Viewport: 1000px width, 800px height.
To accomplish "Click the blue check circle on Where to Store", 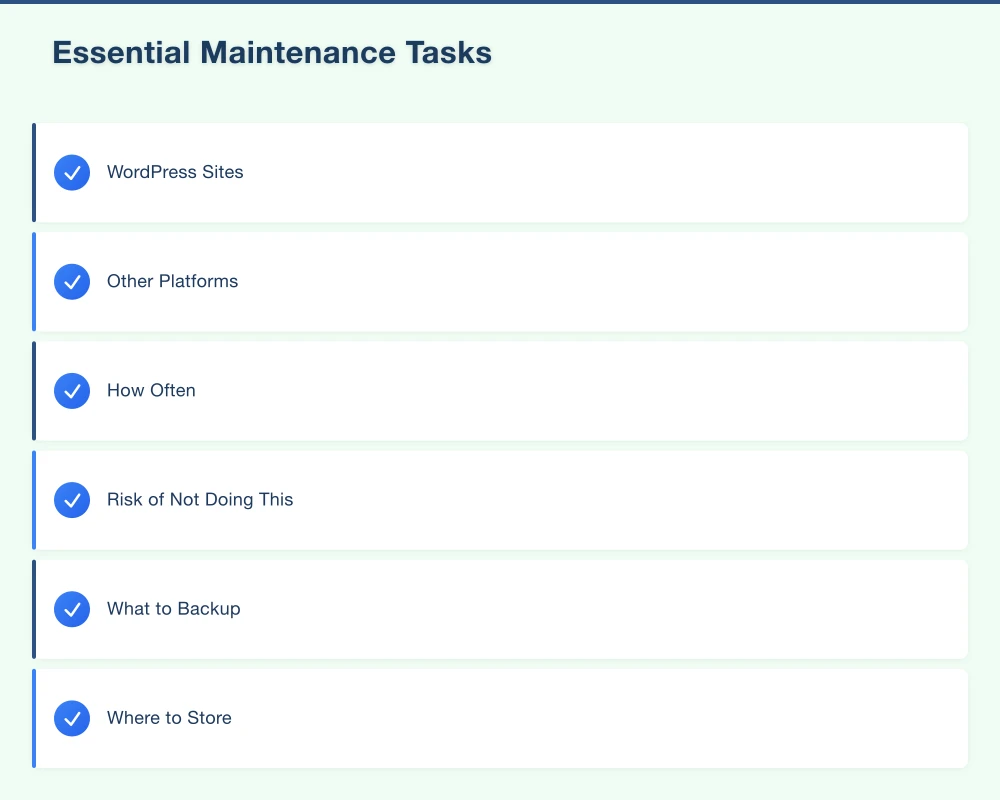I will pyautogui.click(x=71, y=718).
